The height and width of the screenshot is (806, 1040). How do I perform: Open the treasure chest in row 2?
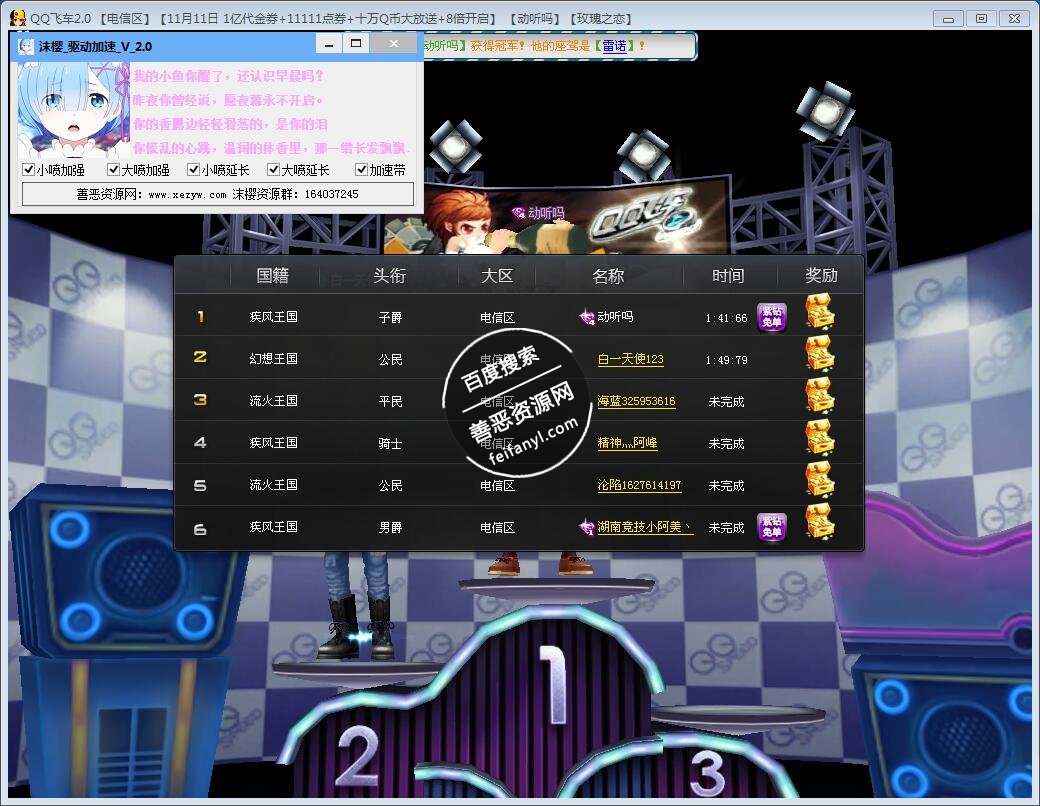click(x=819, y=355)
